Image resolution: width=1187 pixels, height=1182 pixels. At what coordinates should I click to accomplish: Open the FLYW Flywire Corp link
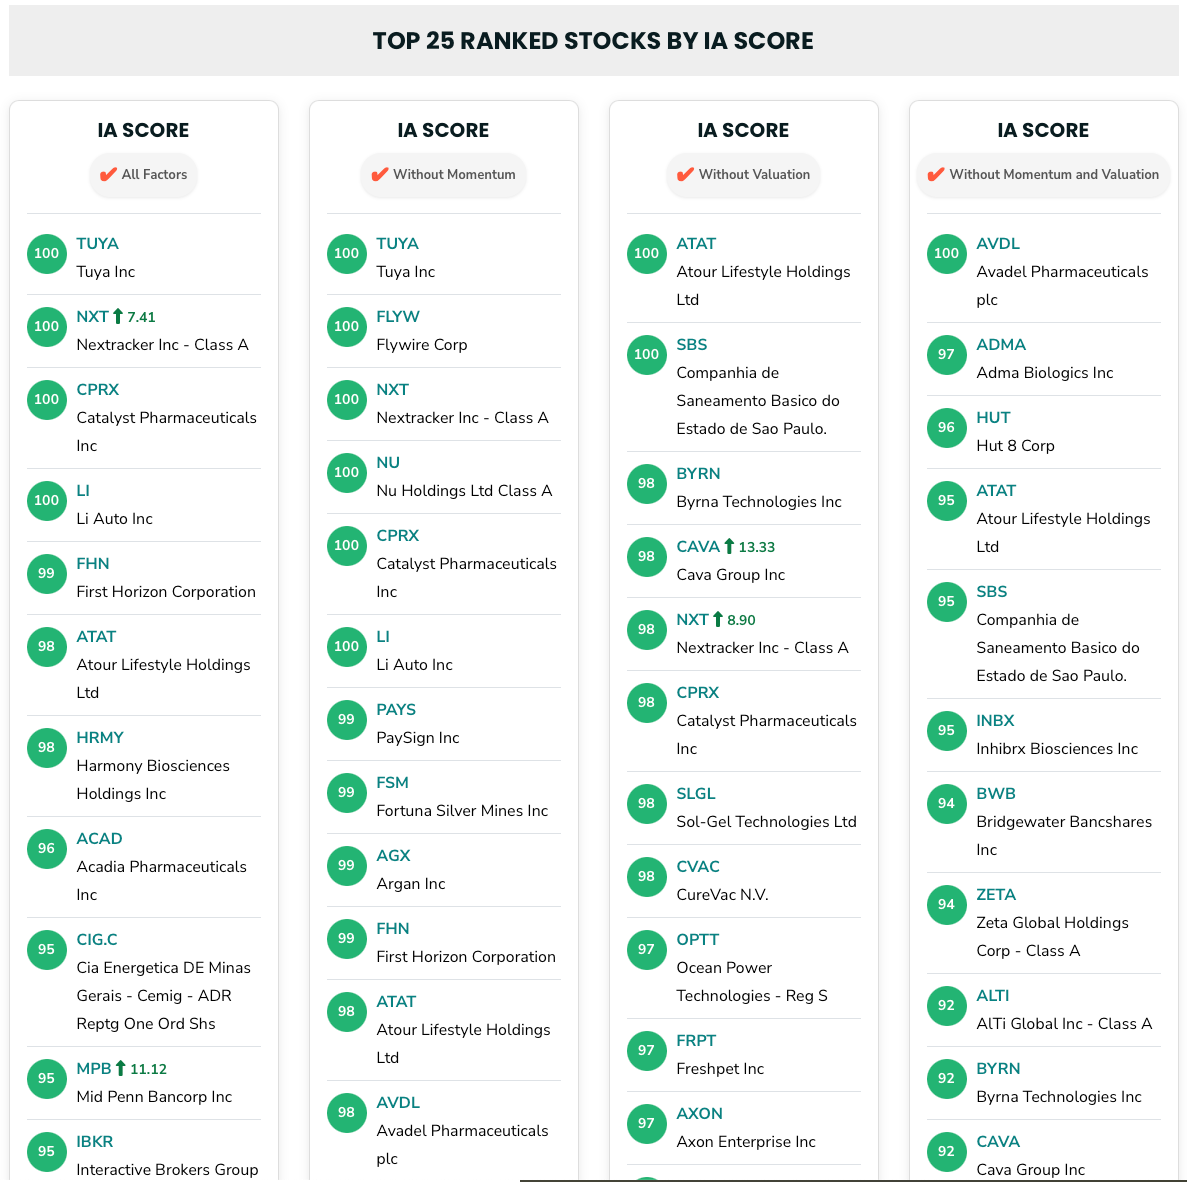click(x=398, y=316)
